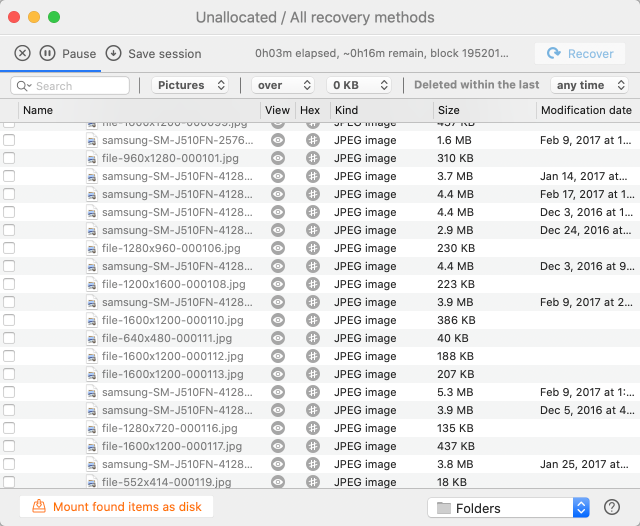Image resolution: width=640 pixels, height=526 pixels.
Task: Open the 'over' size comparison dropdown
Action: click(283, 85)
